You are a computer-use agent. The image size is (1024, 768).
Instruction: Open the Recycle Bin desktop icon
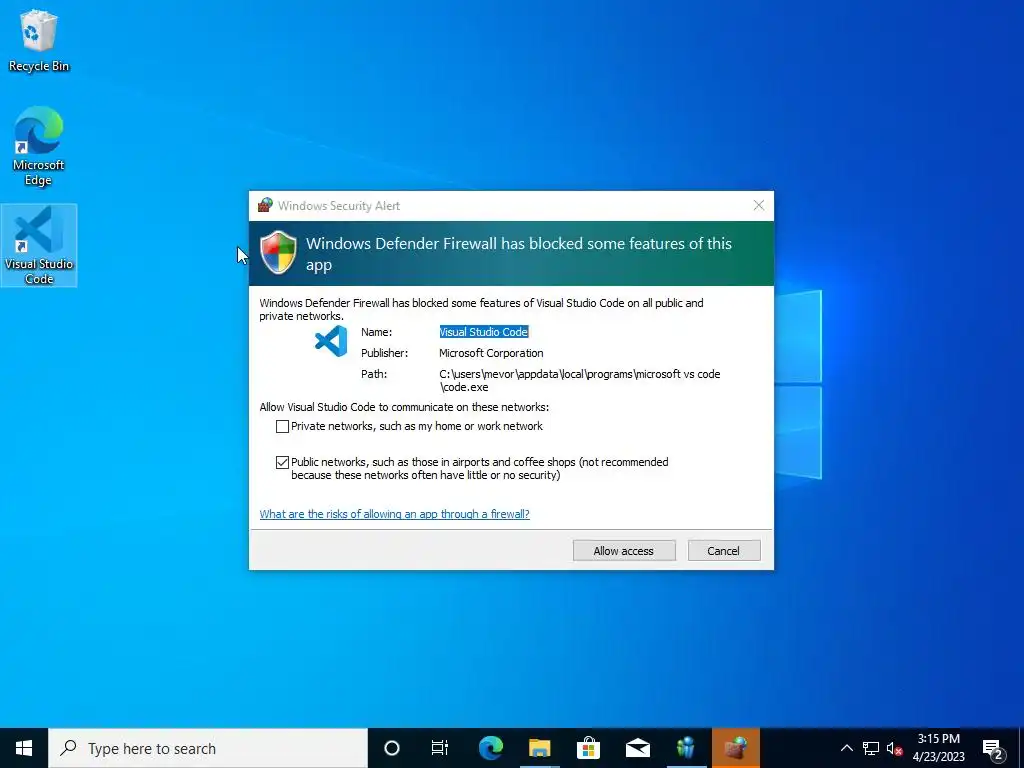39,40
